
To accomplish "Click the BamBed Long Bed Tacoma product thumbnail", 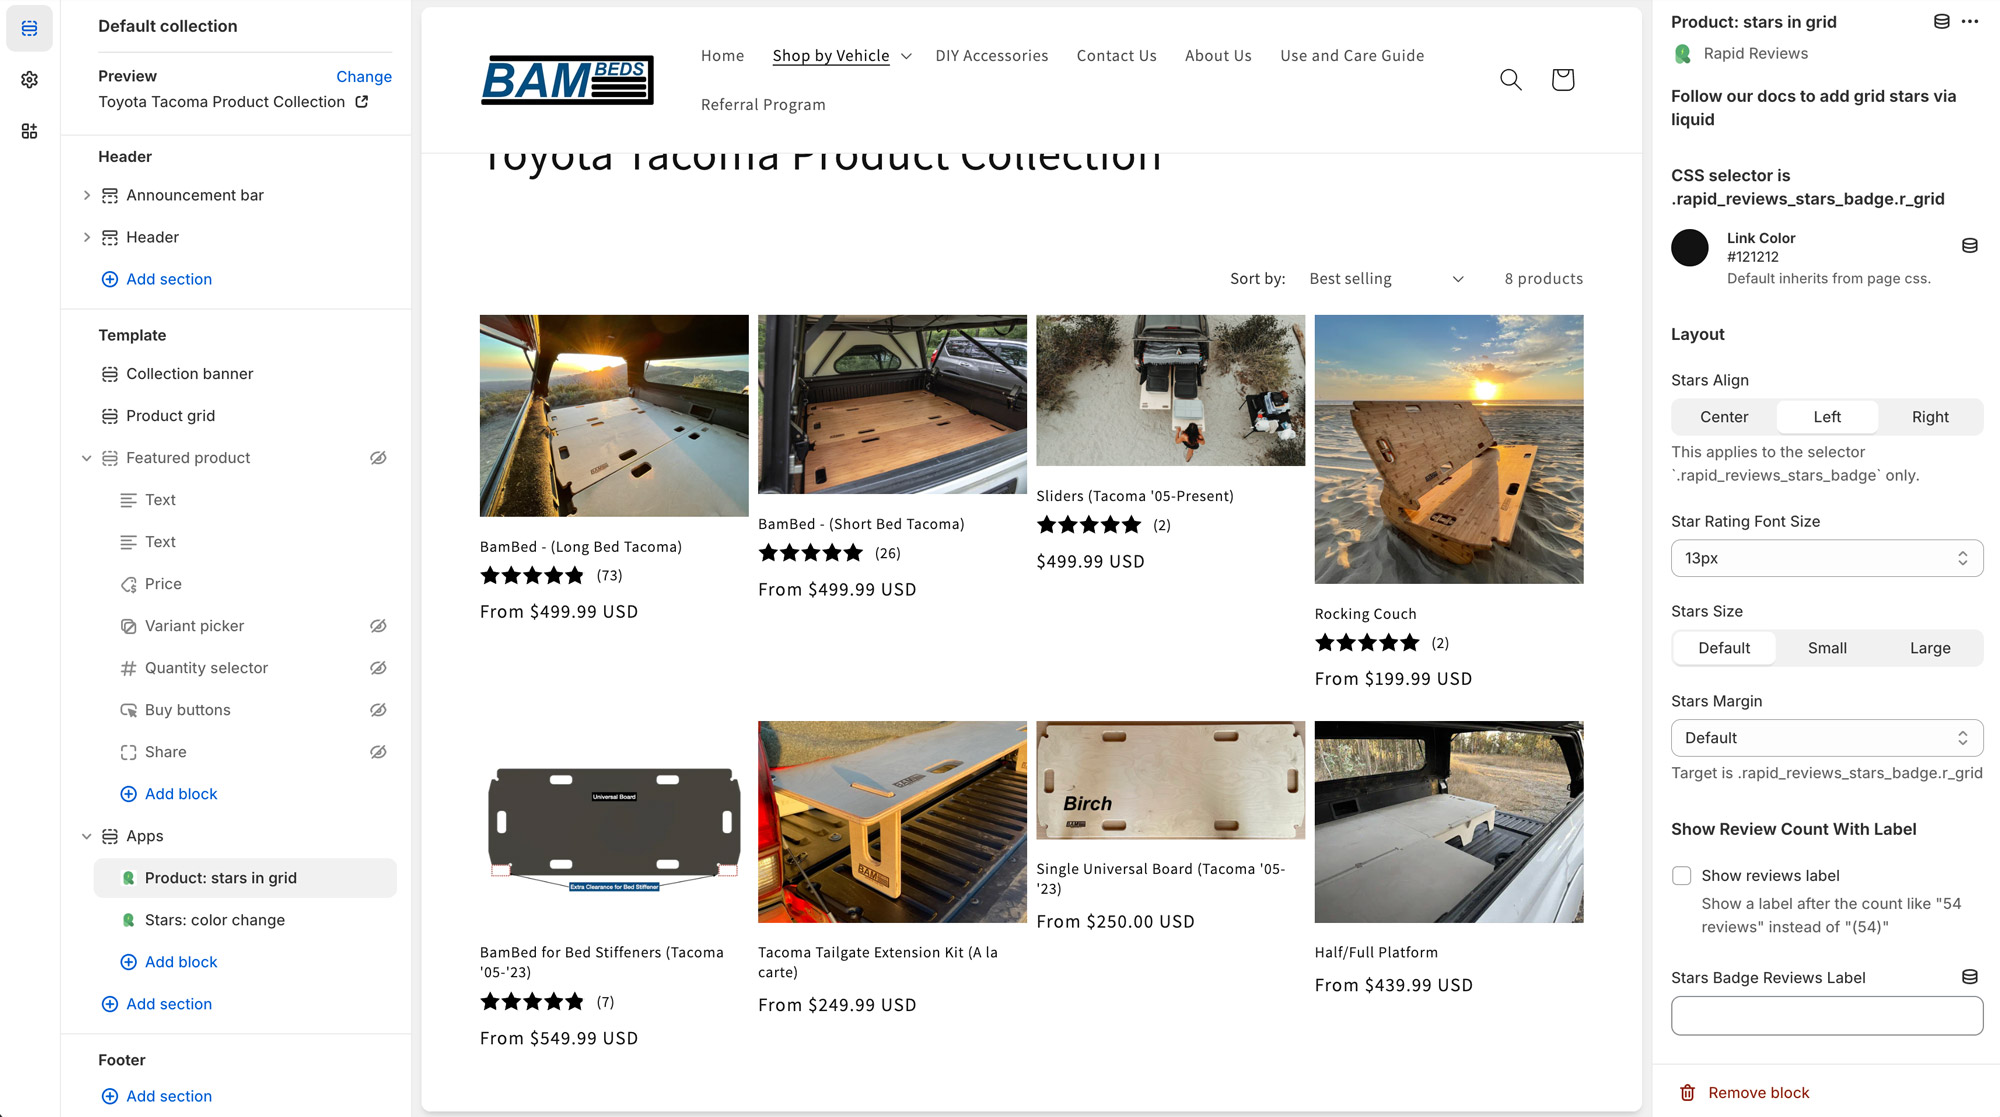I will [614, 416].
